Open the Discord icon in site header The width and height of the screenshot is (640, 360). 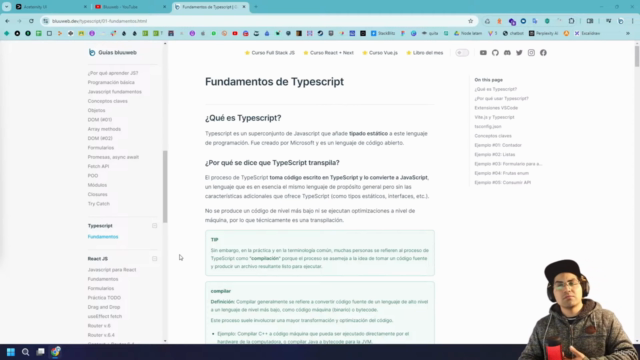click(507, 53)
